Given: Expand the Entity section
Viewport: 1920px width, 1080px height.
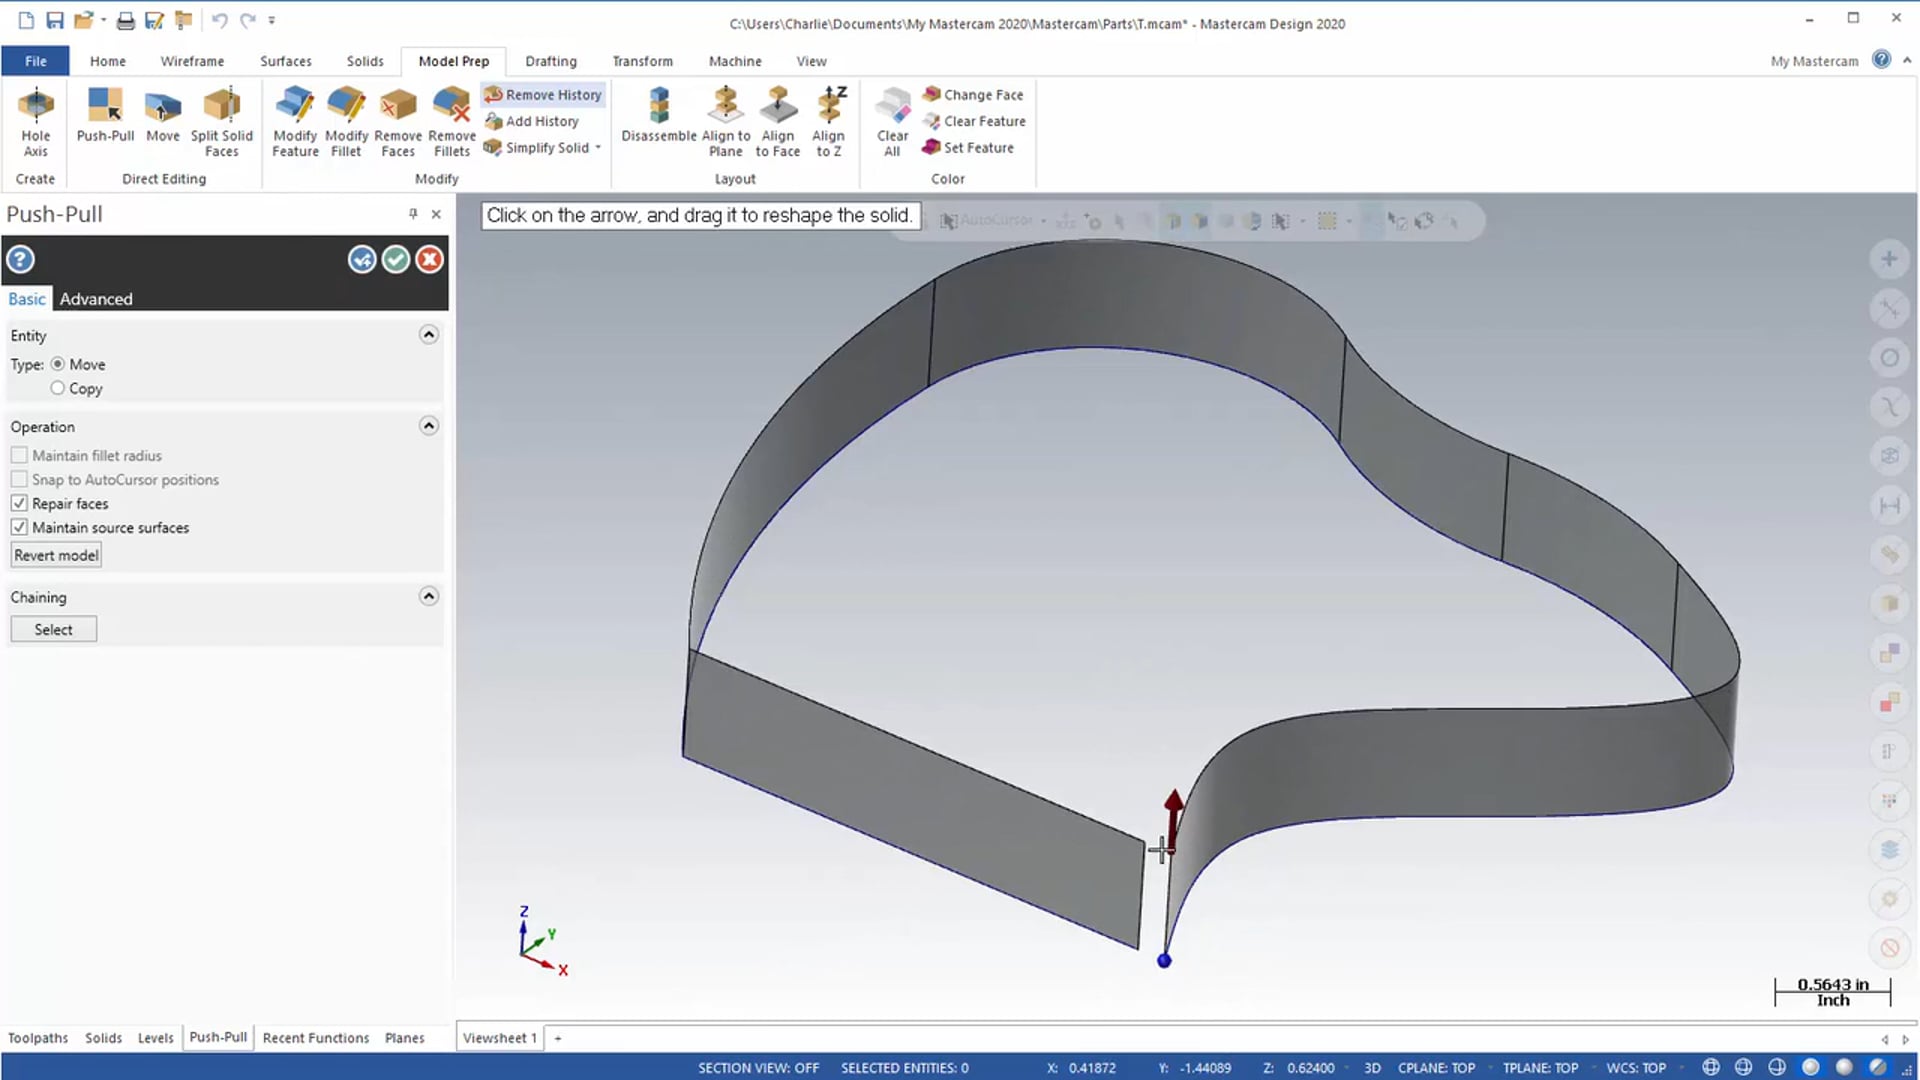Looking at the screenshot, I should click(x=427, y=334).
